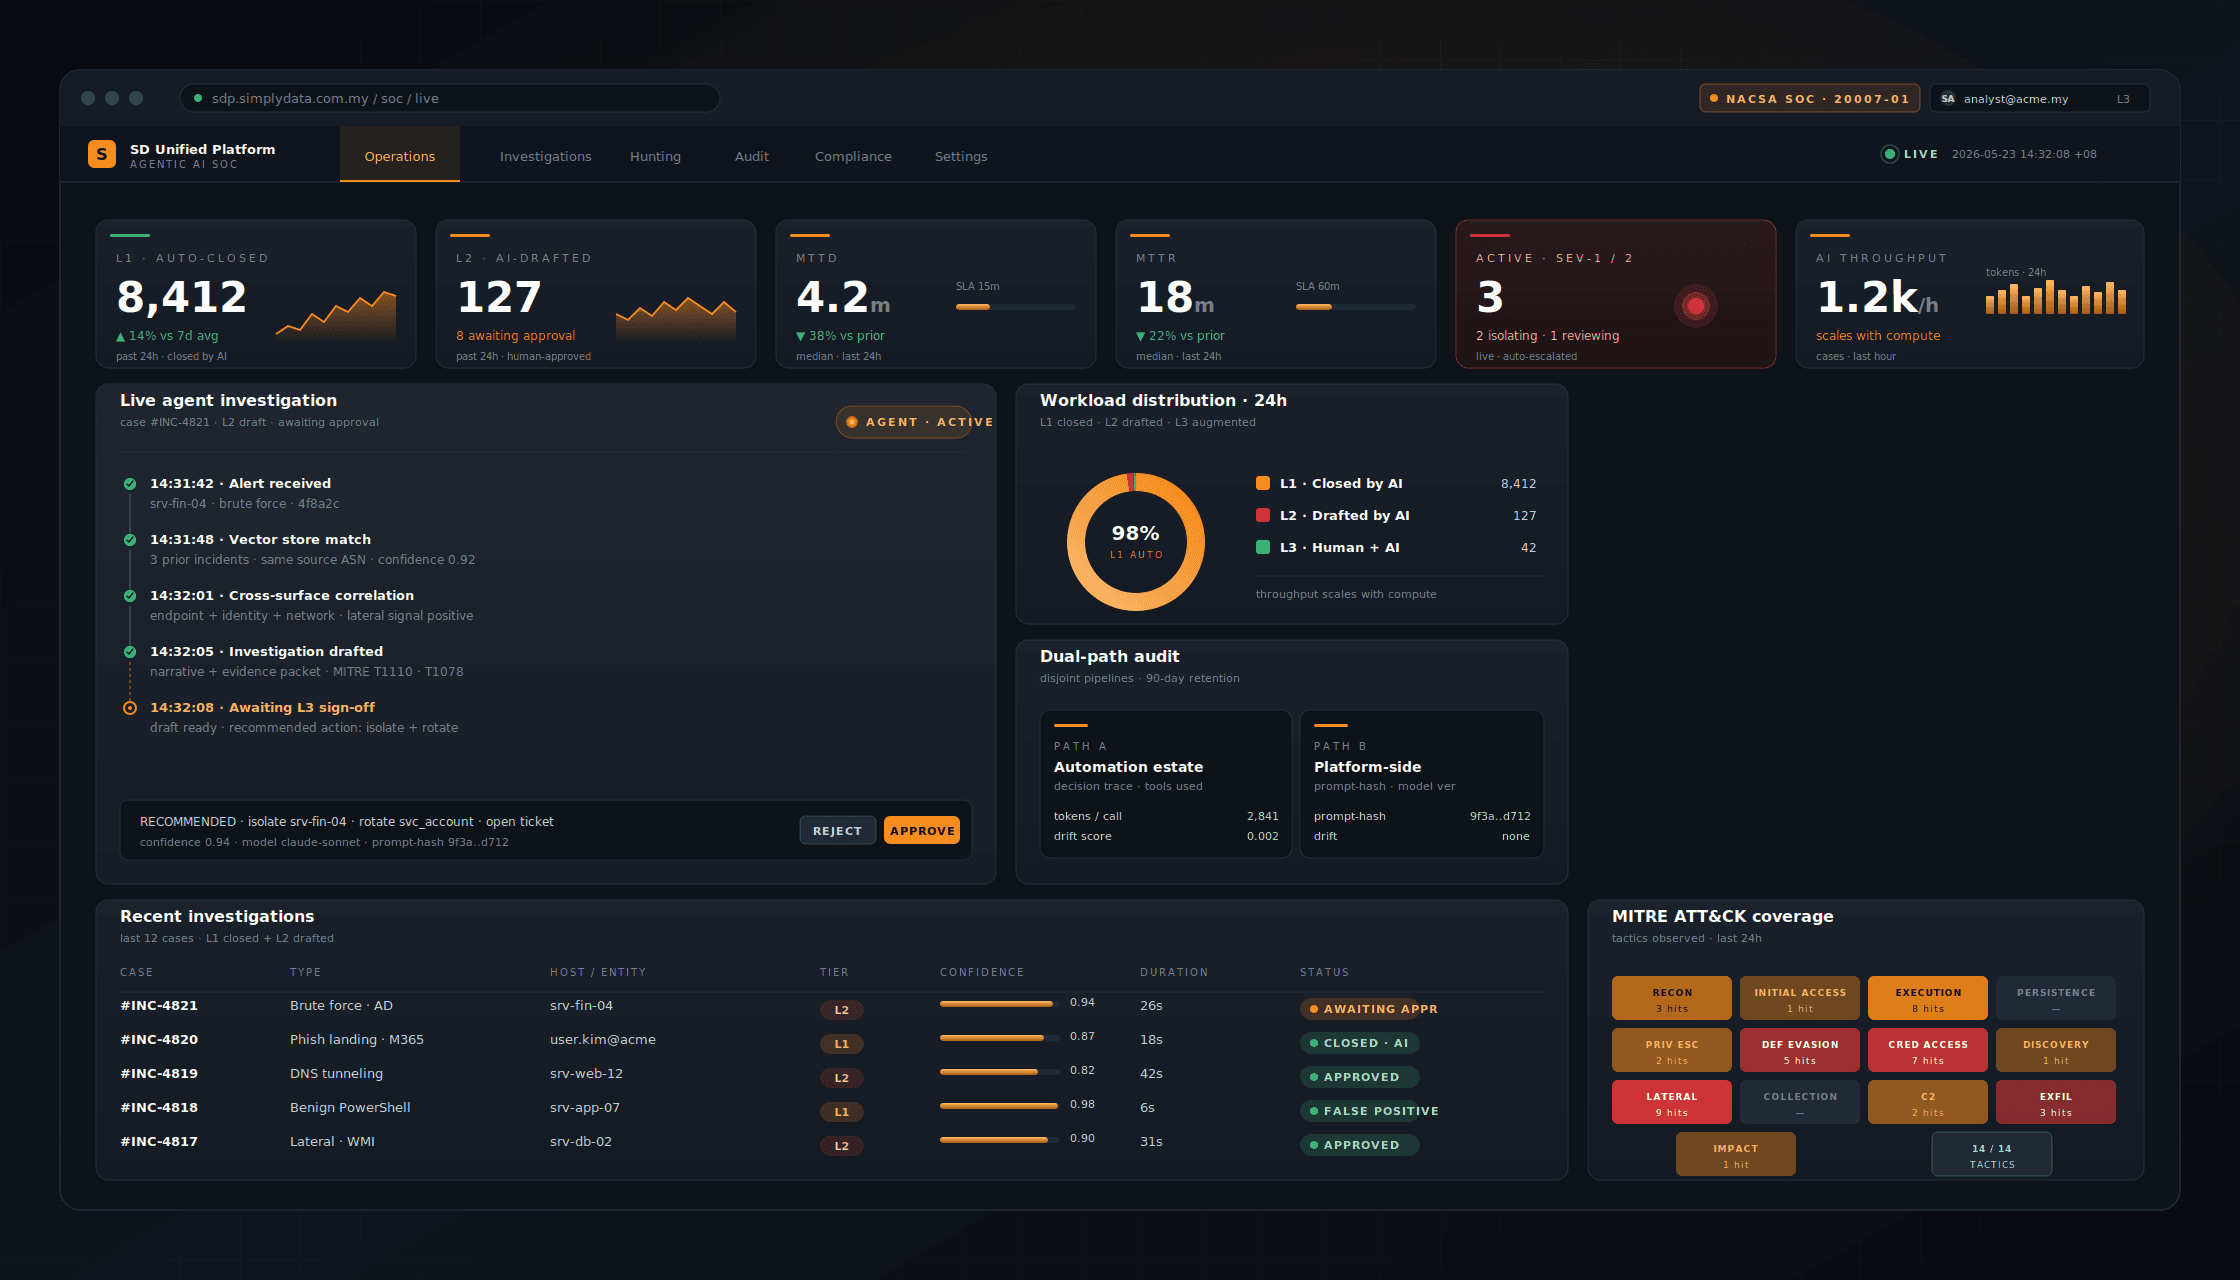Open the Path B Platform-side card
This screenshot has width=2240, height=1280.
(1422, 784)
